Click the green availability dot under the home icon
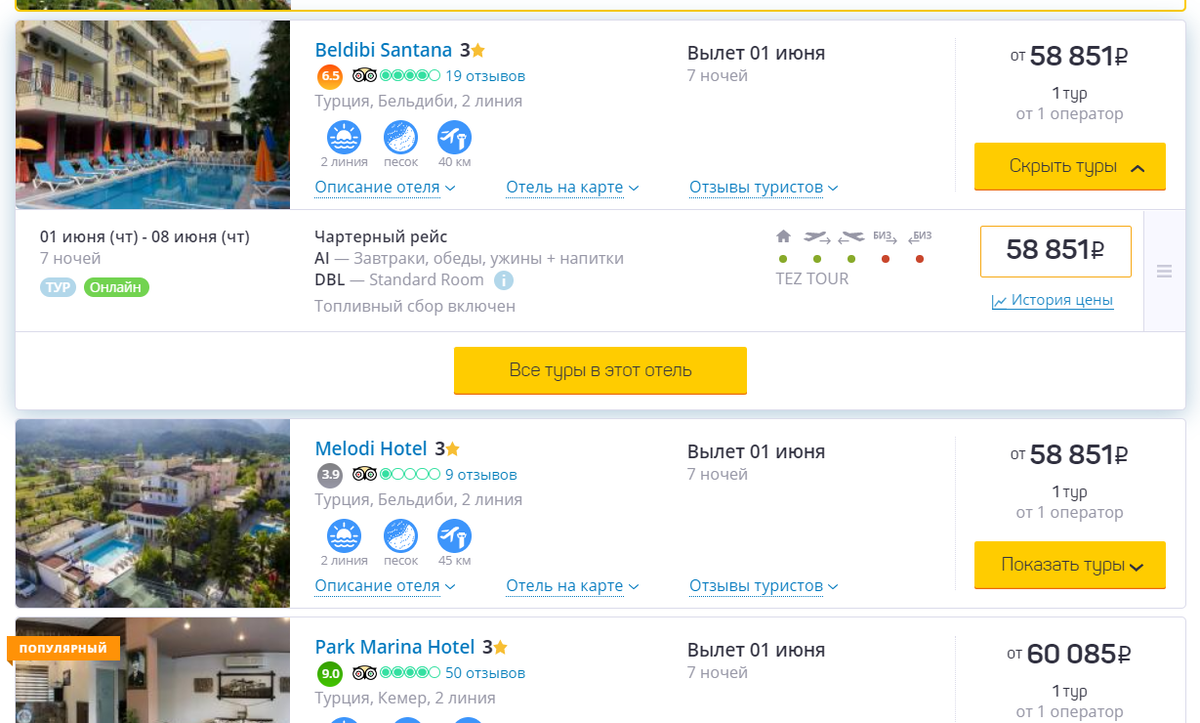Viewport: 1200px width, 723px height. [782, 257]
